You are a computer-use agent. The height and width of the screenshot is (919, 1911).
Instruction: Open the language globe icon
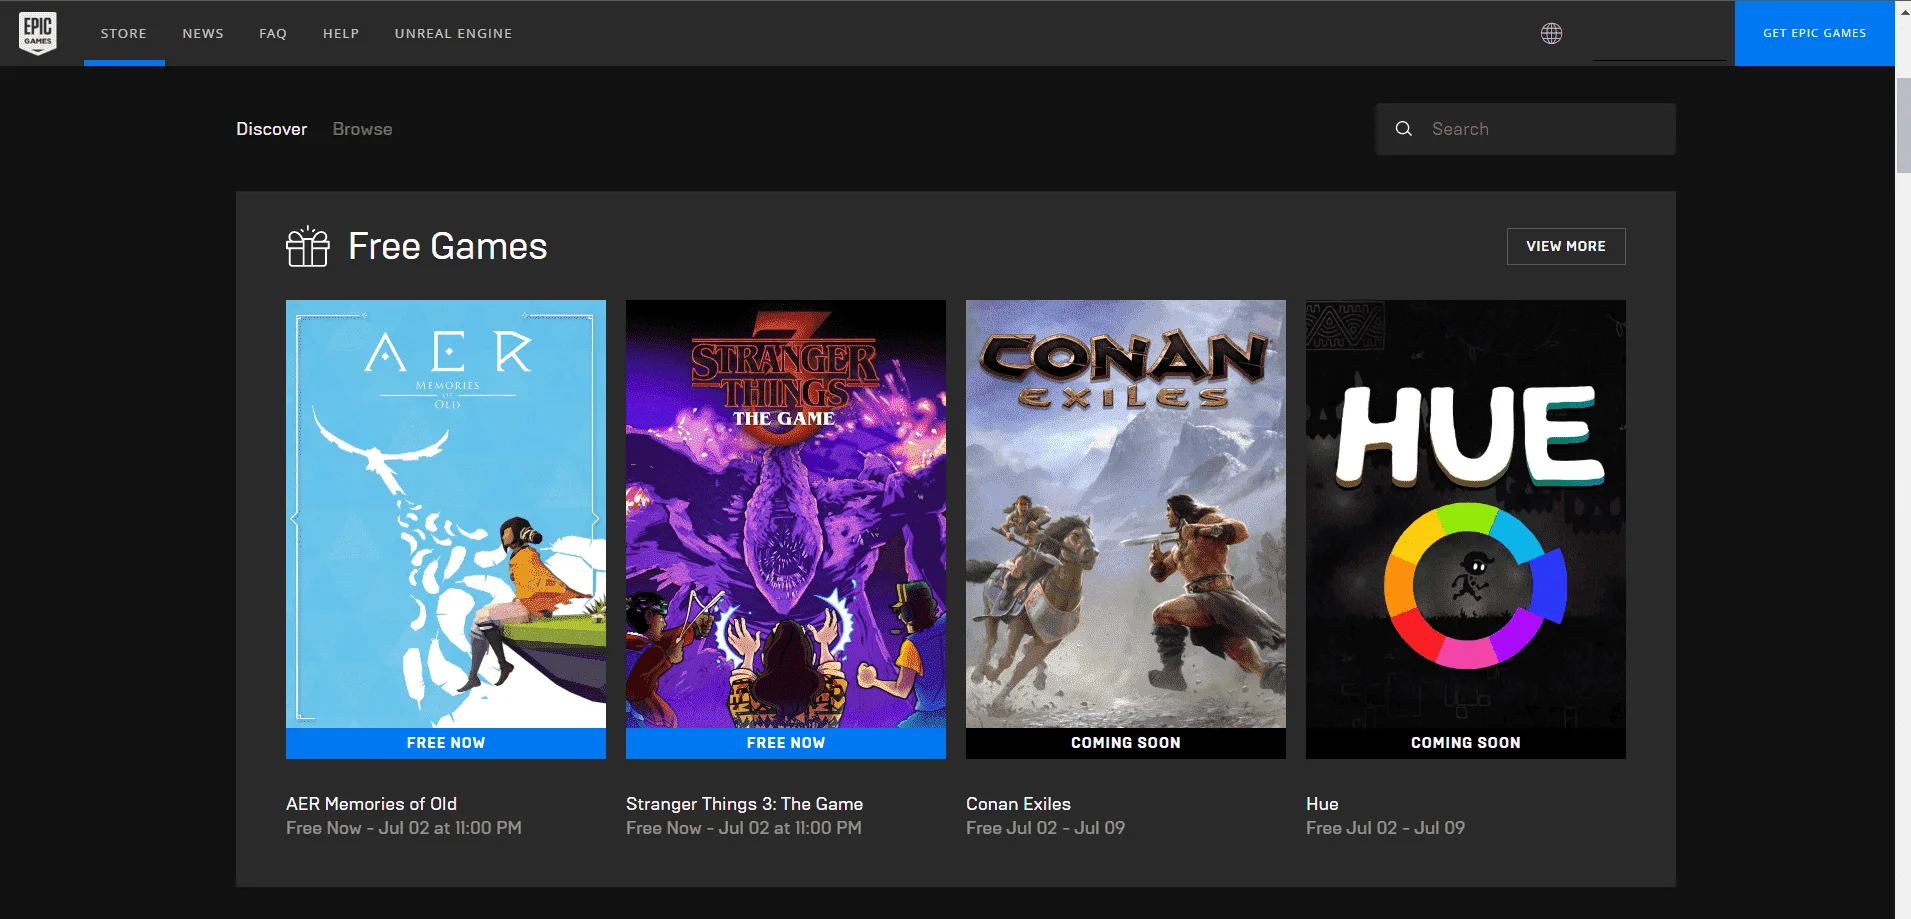[1551, 33]
